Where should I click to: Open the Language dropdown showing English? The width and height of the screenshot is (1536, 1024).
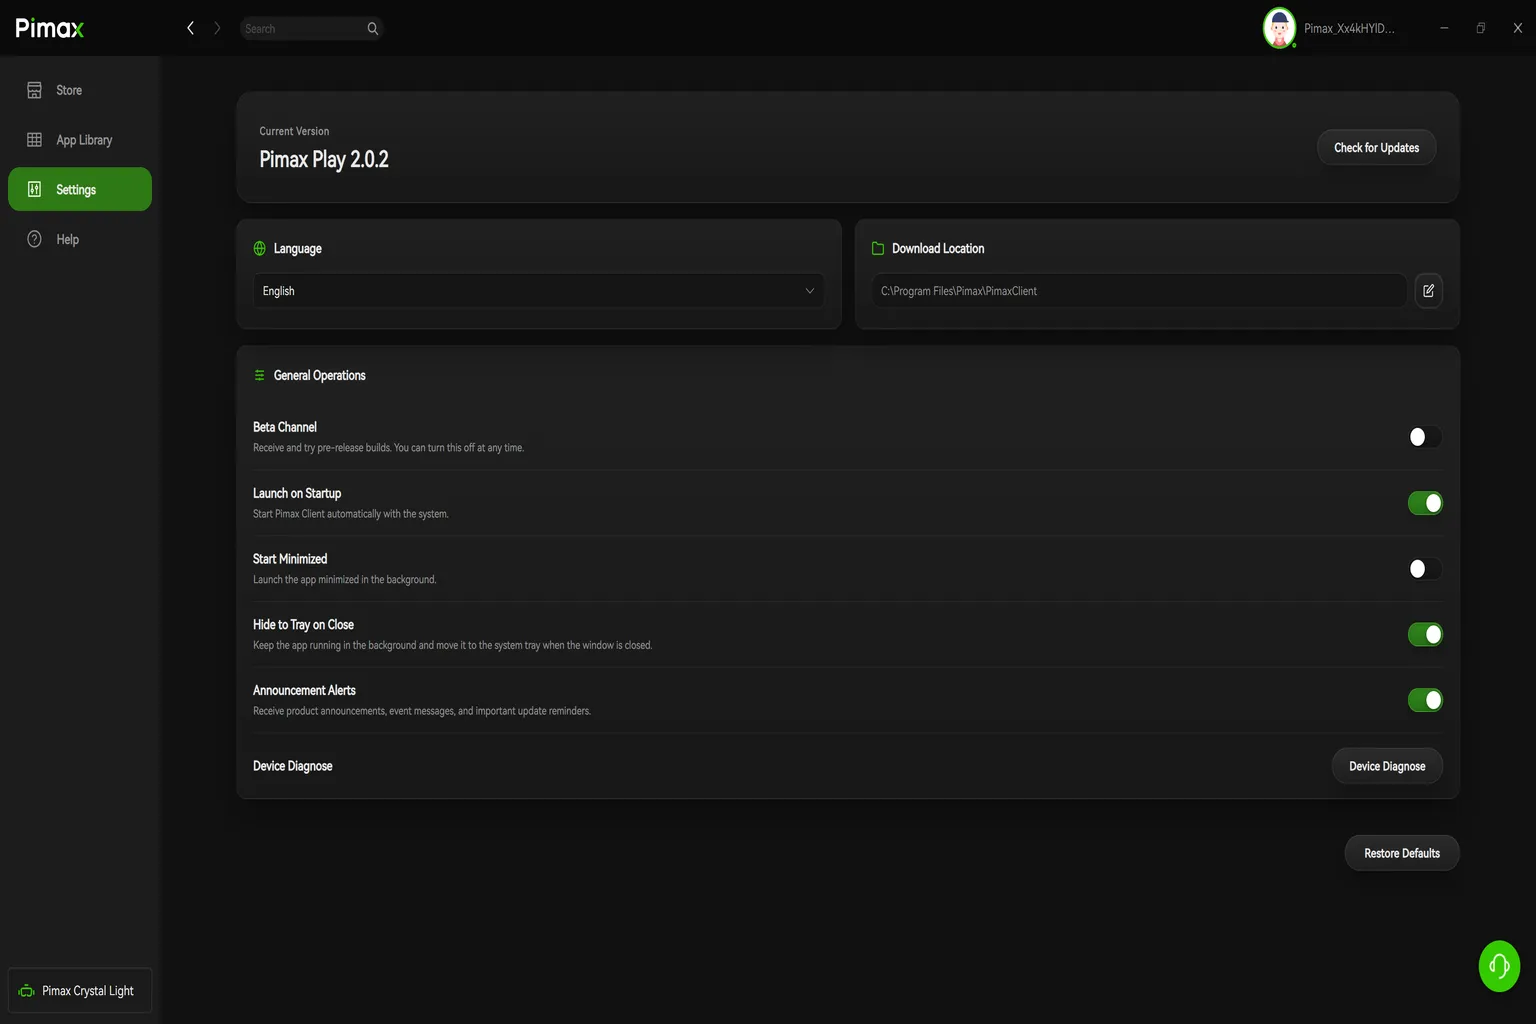click(x=539, y=291)
